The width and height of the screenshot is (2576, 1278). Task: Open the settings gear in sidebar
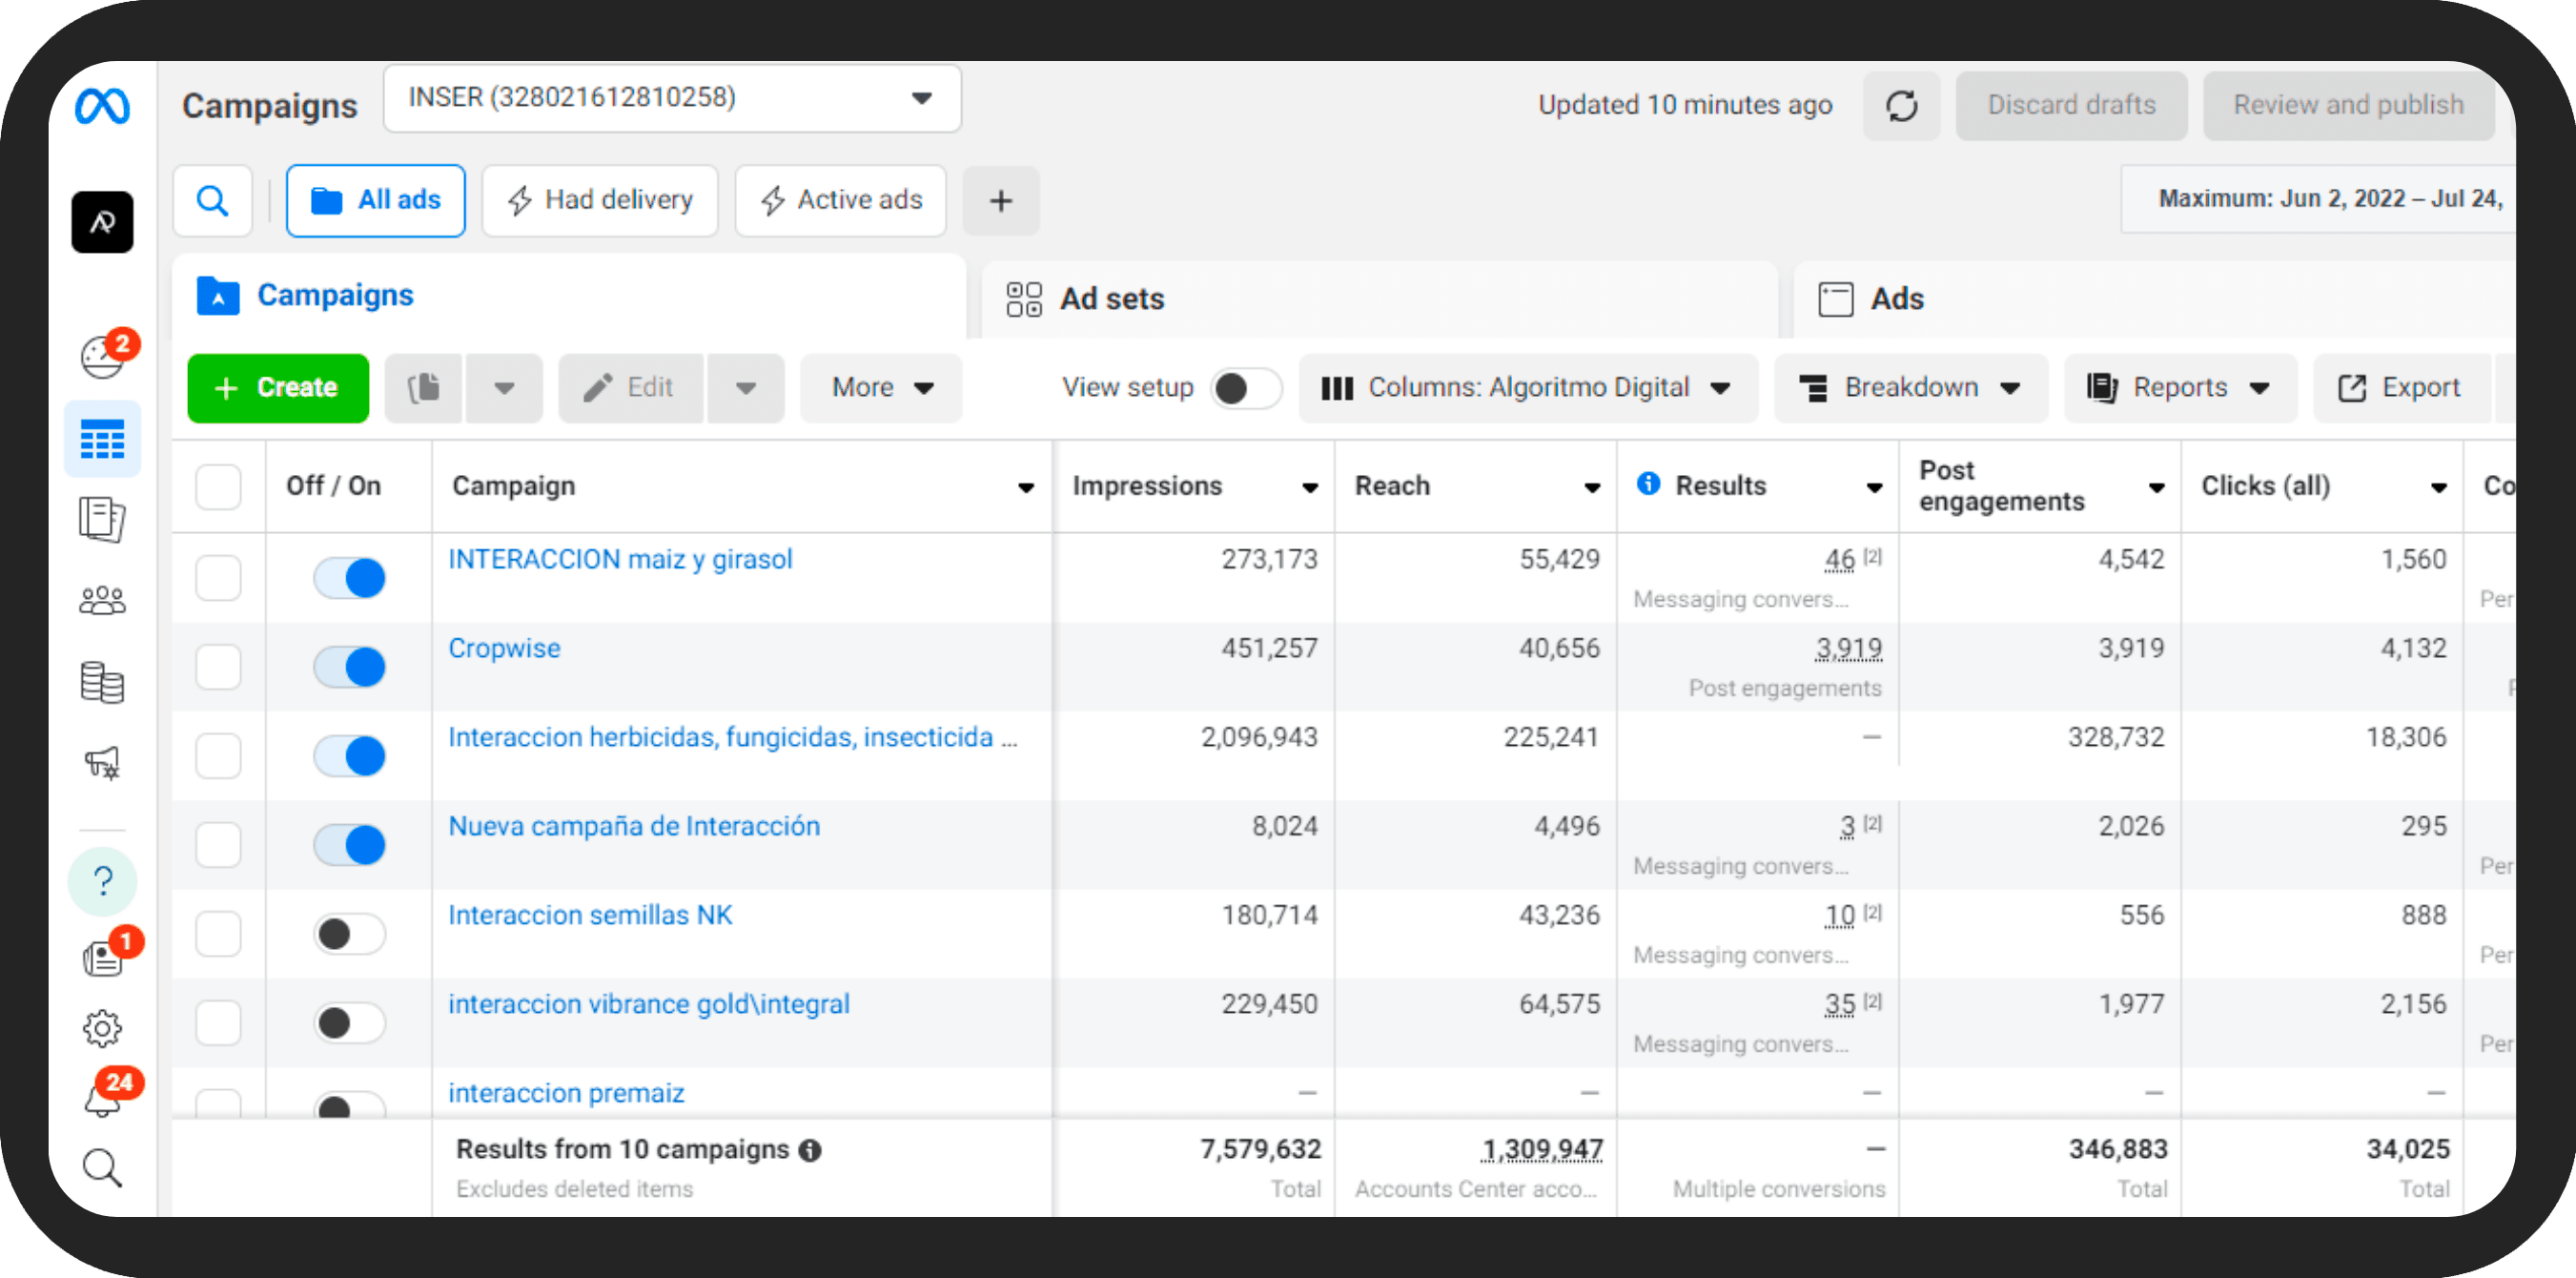[102, 1028]
